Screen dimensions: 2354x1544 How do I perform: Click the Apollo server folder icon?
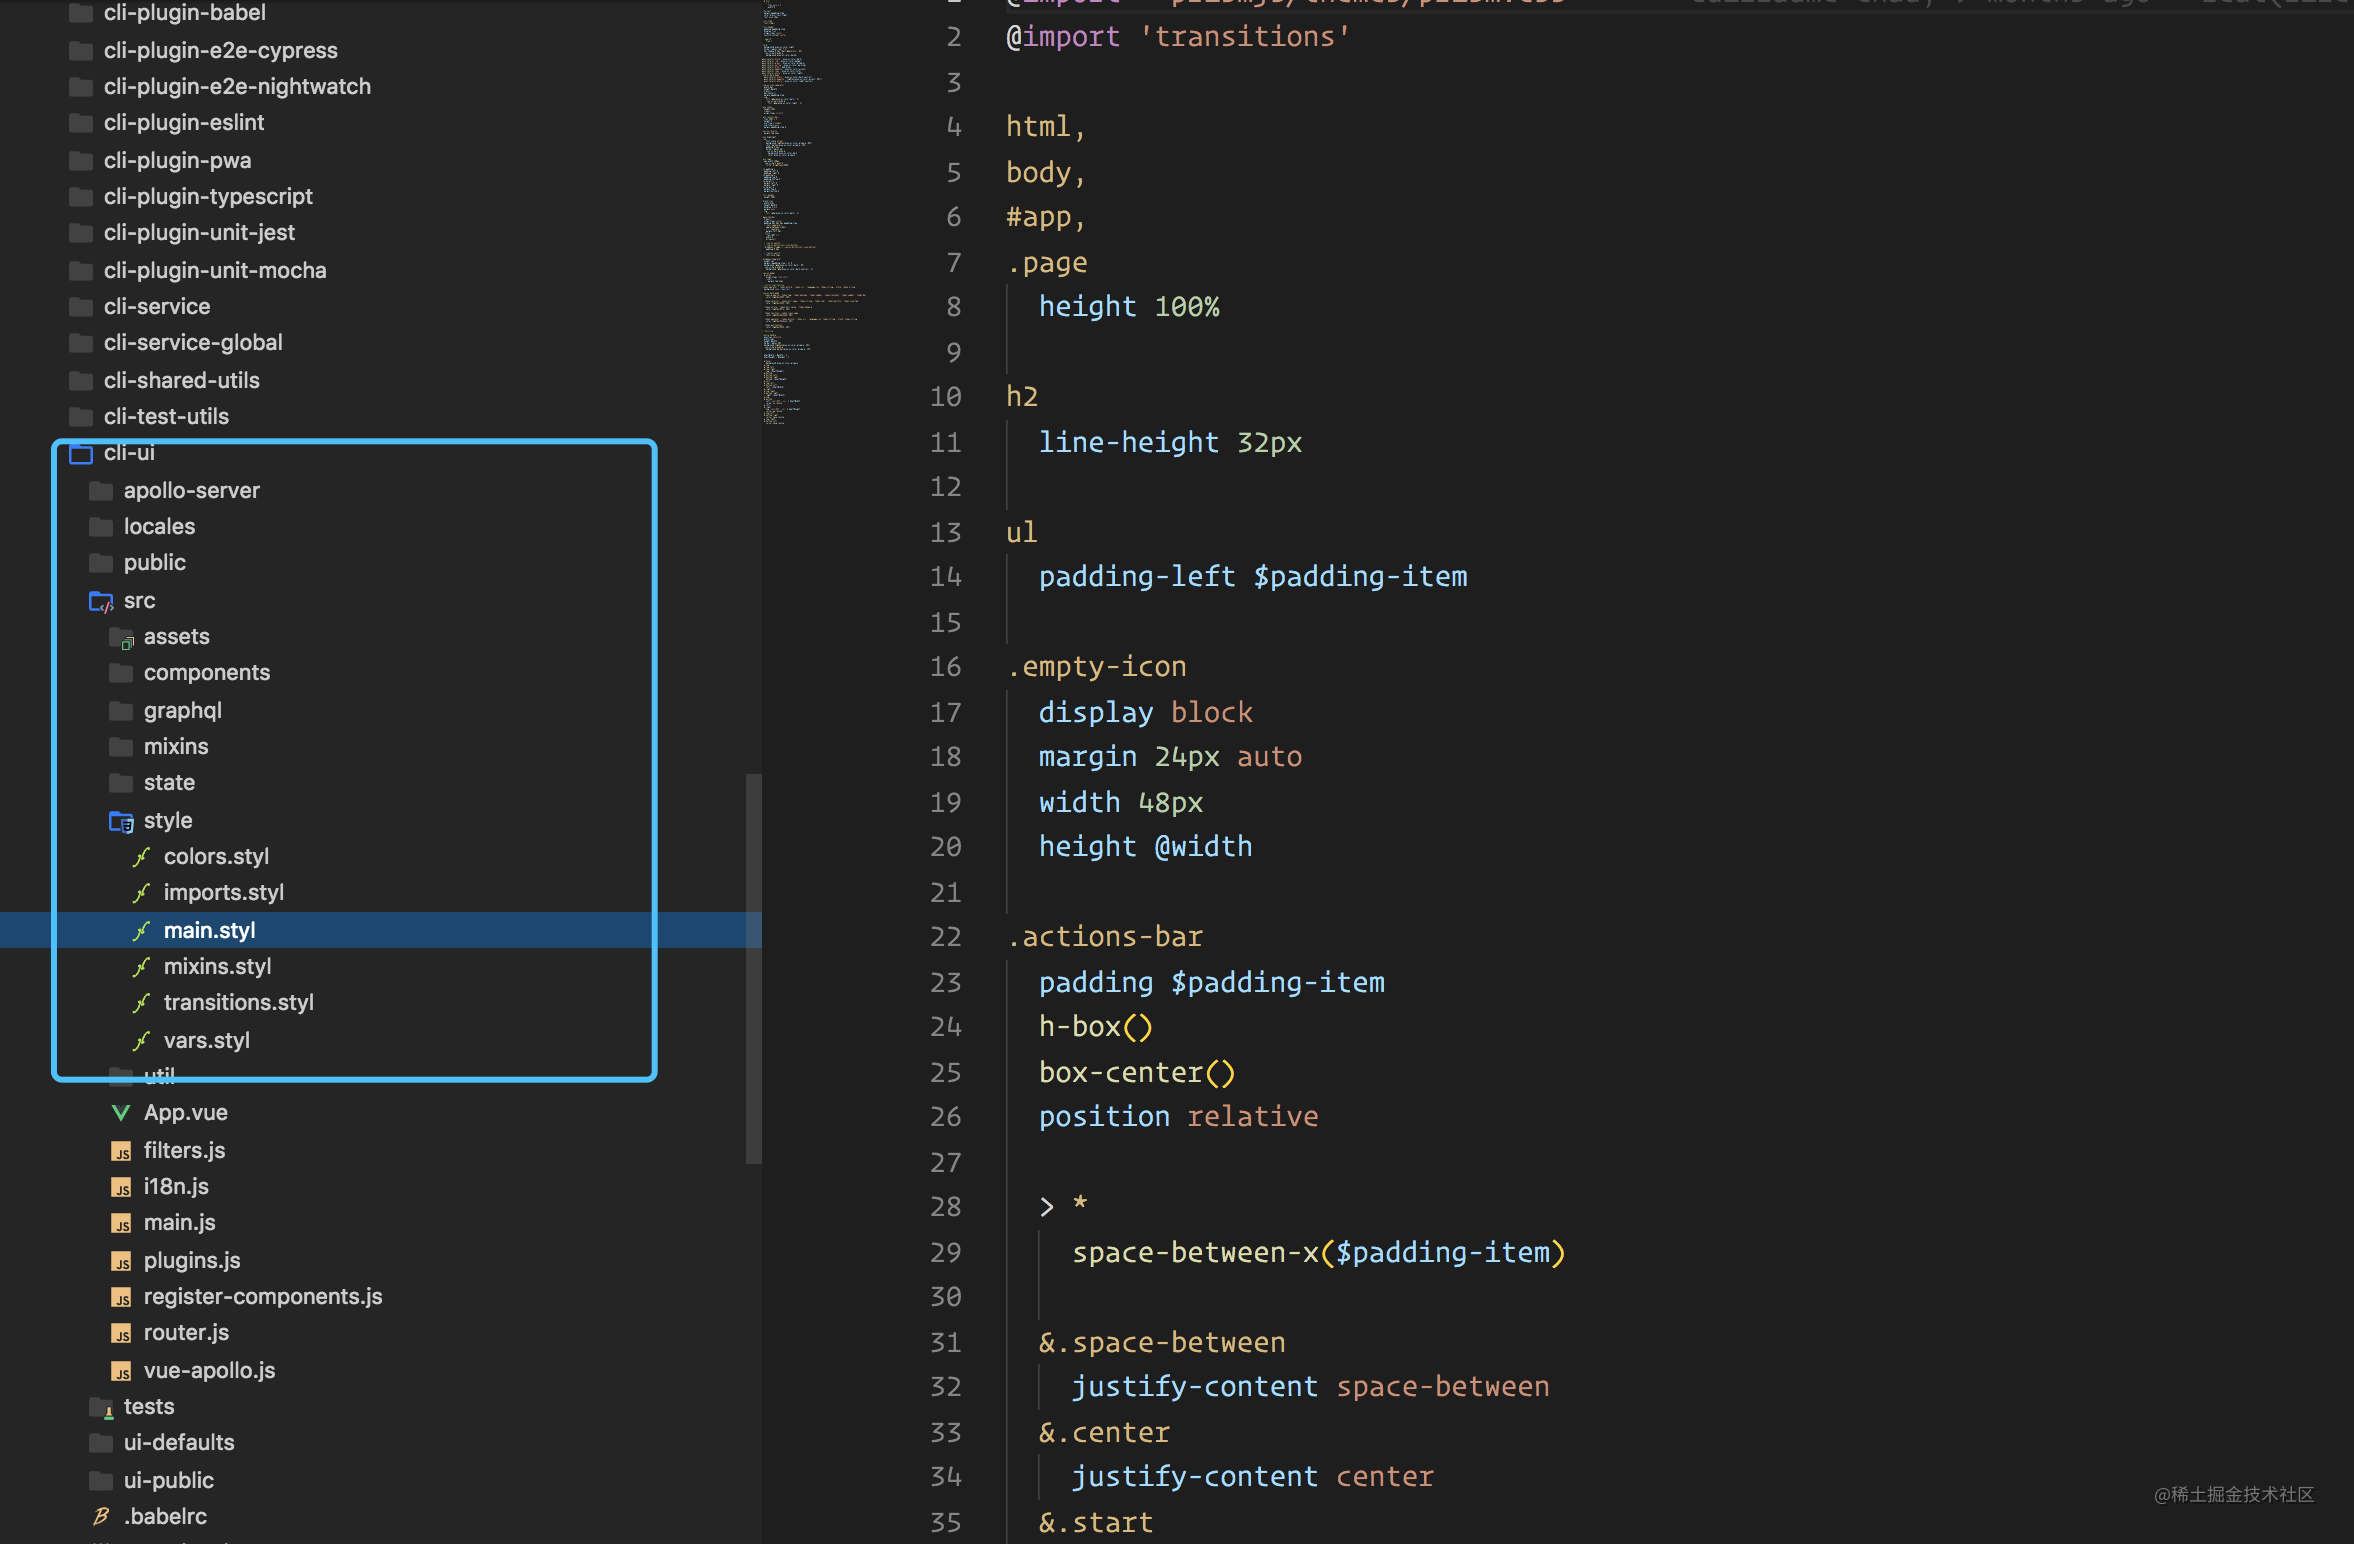[98, 489]
